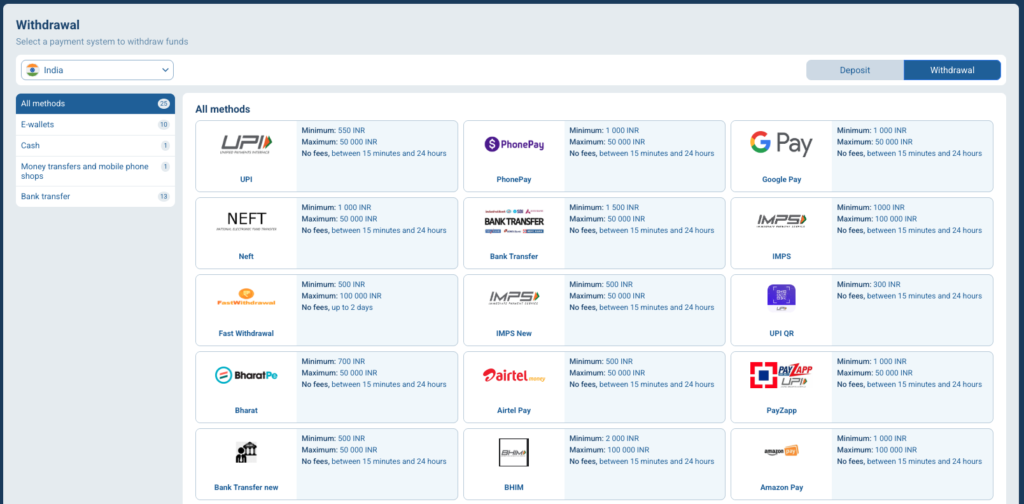Click the Google Pay logo

point(781,144)
